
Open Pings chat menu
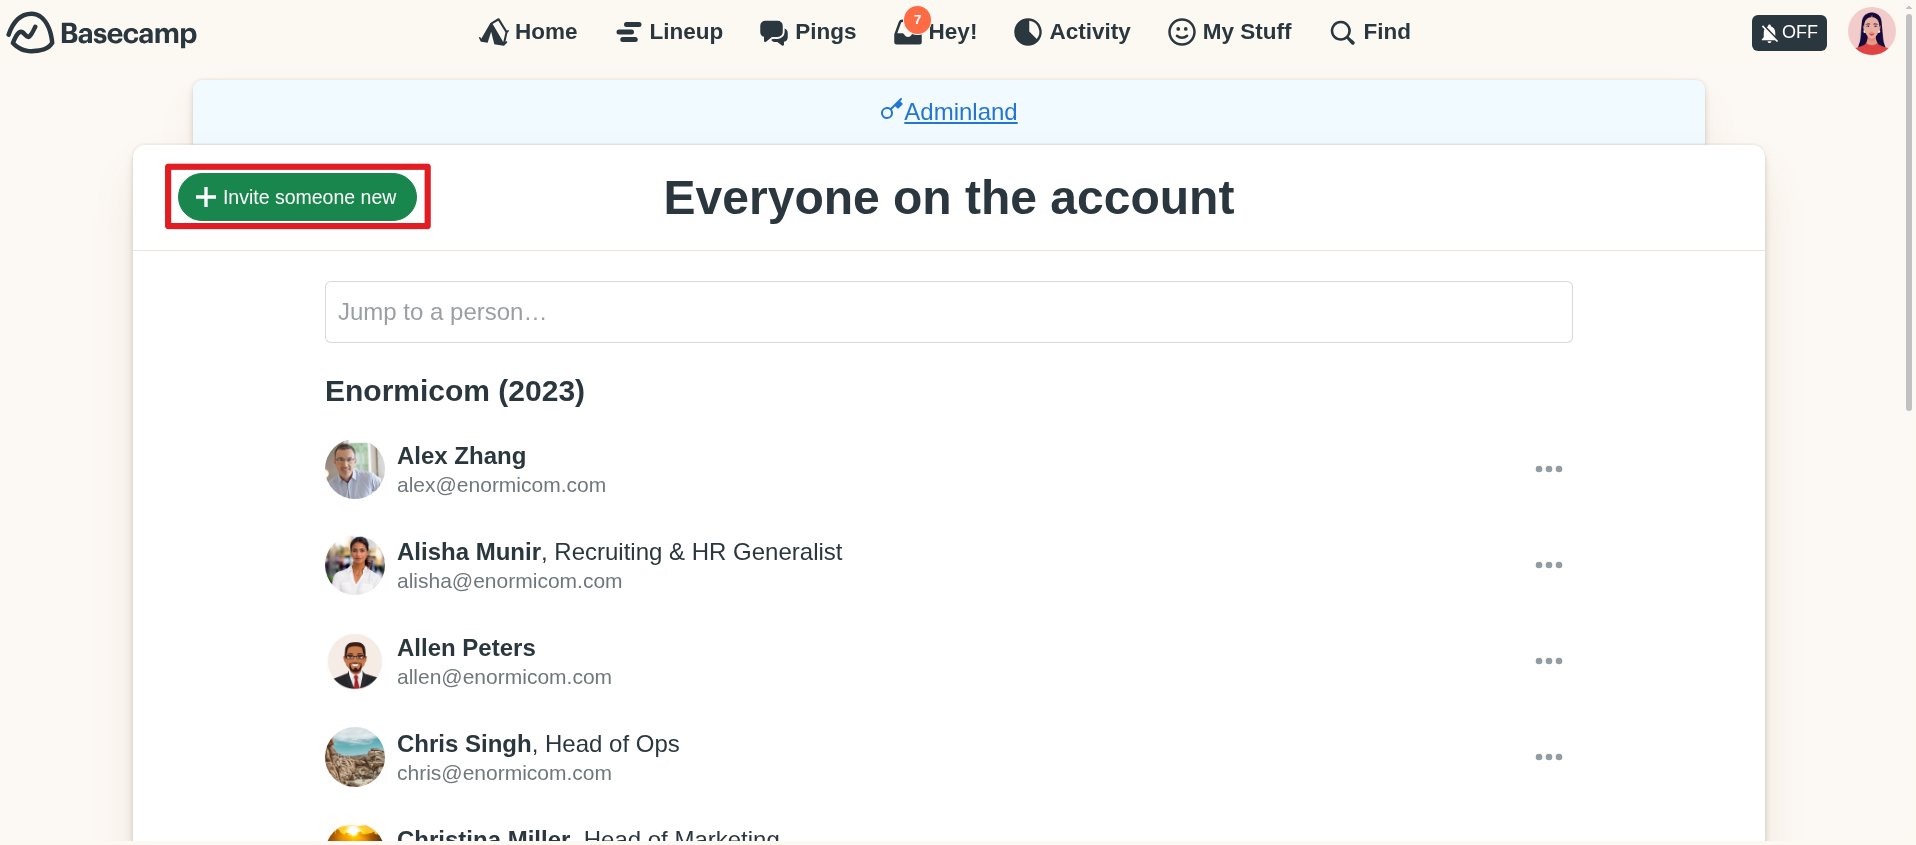point(808,32)
